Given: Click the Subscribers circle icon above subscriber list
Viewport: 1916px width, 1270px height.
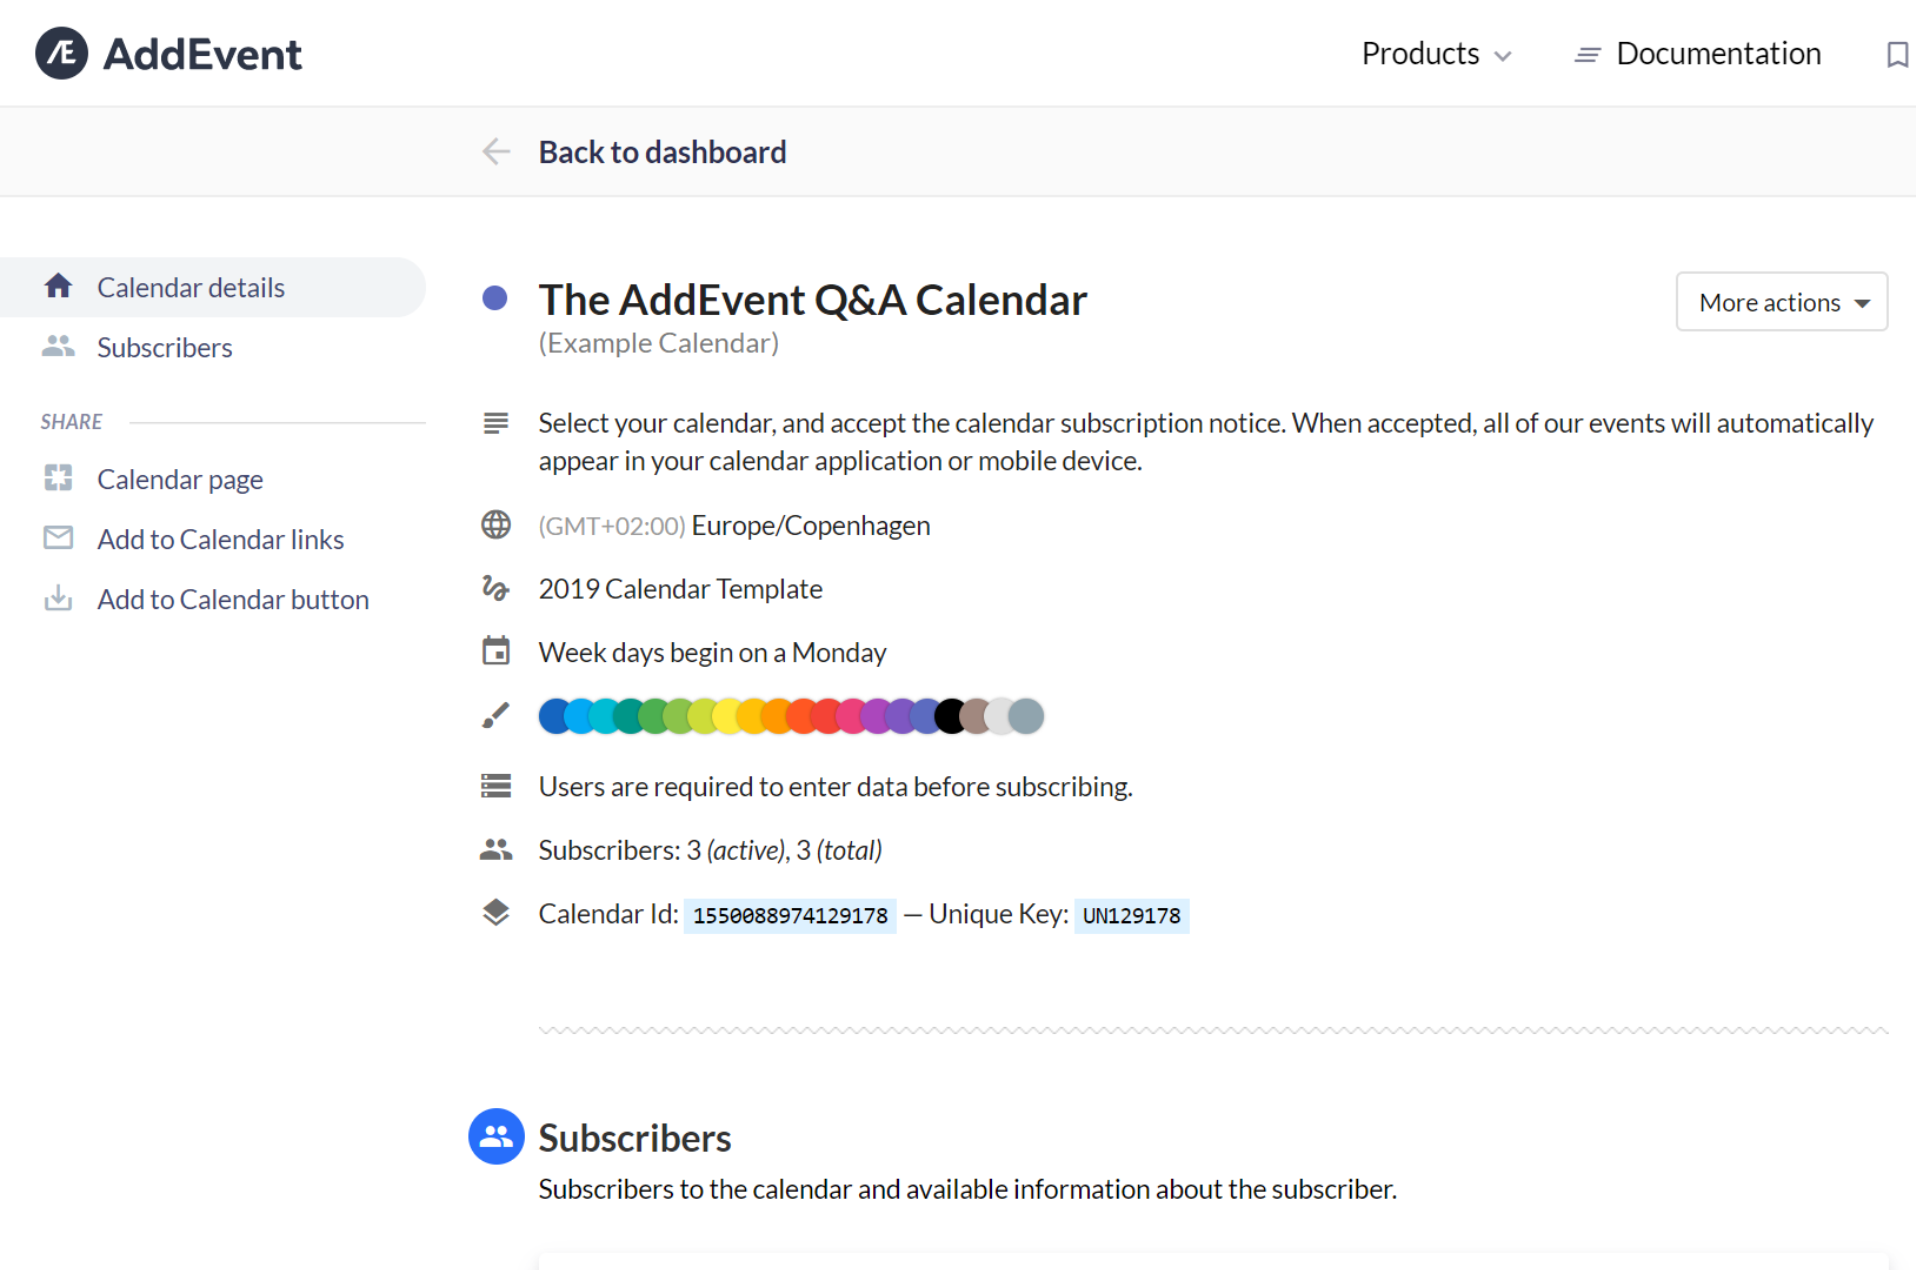Looking at the screenshot, I should click(496, 1137).
